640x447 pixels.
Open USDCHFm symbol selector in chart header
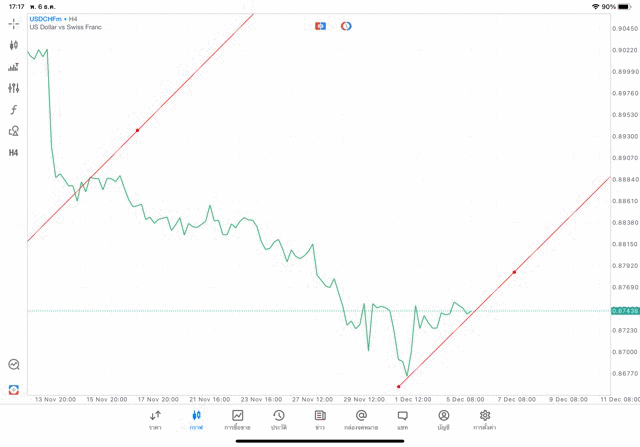click(x=46, y=18)
